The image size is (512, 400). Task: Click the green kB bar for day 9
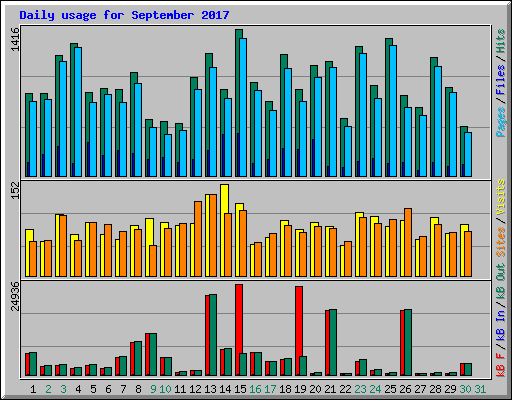(153, 355)
